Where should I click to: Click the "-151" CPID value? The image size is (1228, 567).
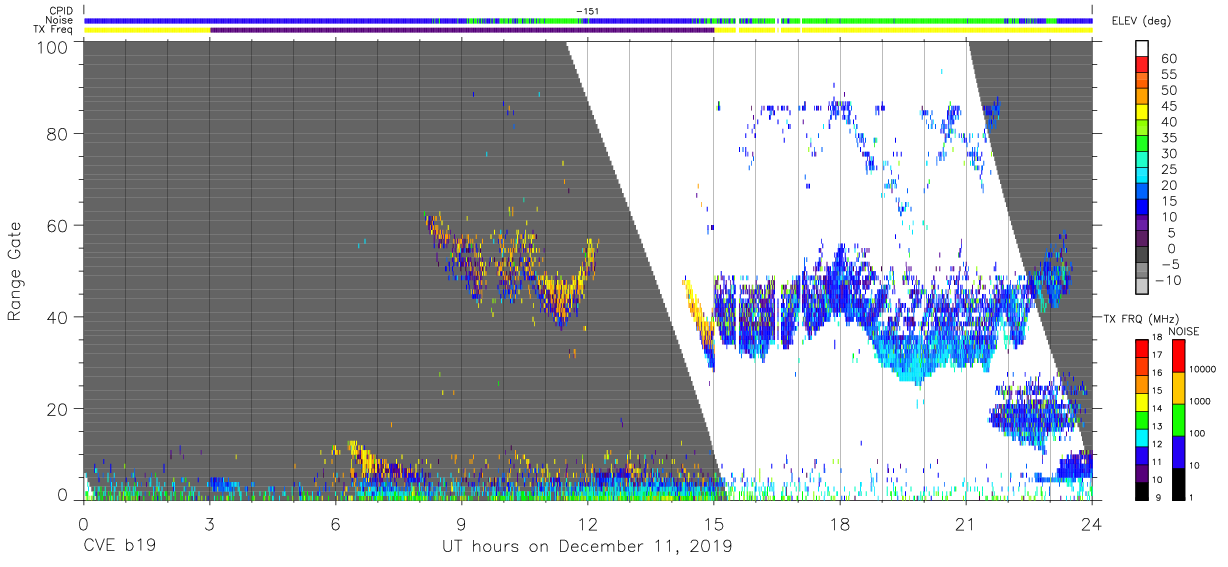(x=587, y=11)
